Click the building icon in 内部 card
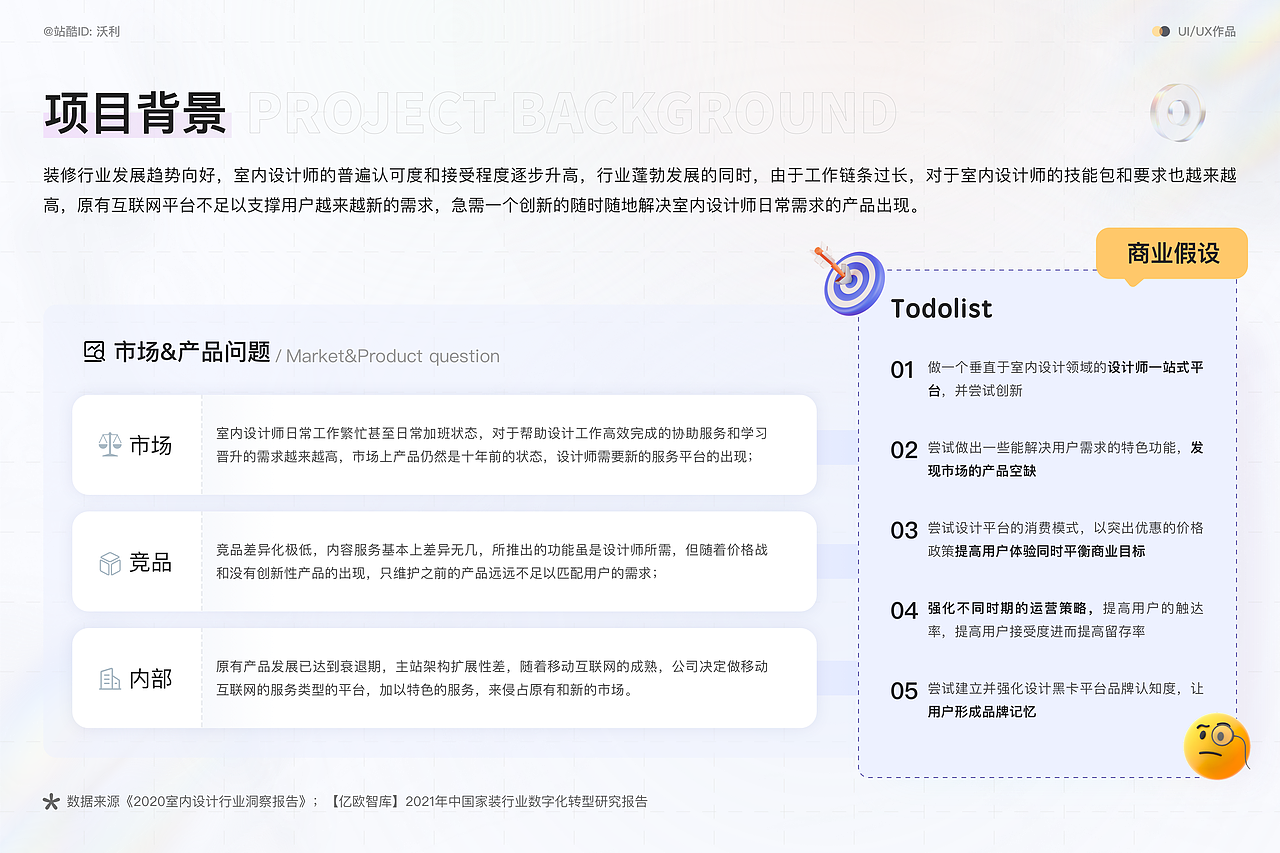The image size is (1280, 853). coord(109,679)
